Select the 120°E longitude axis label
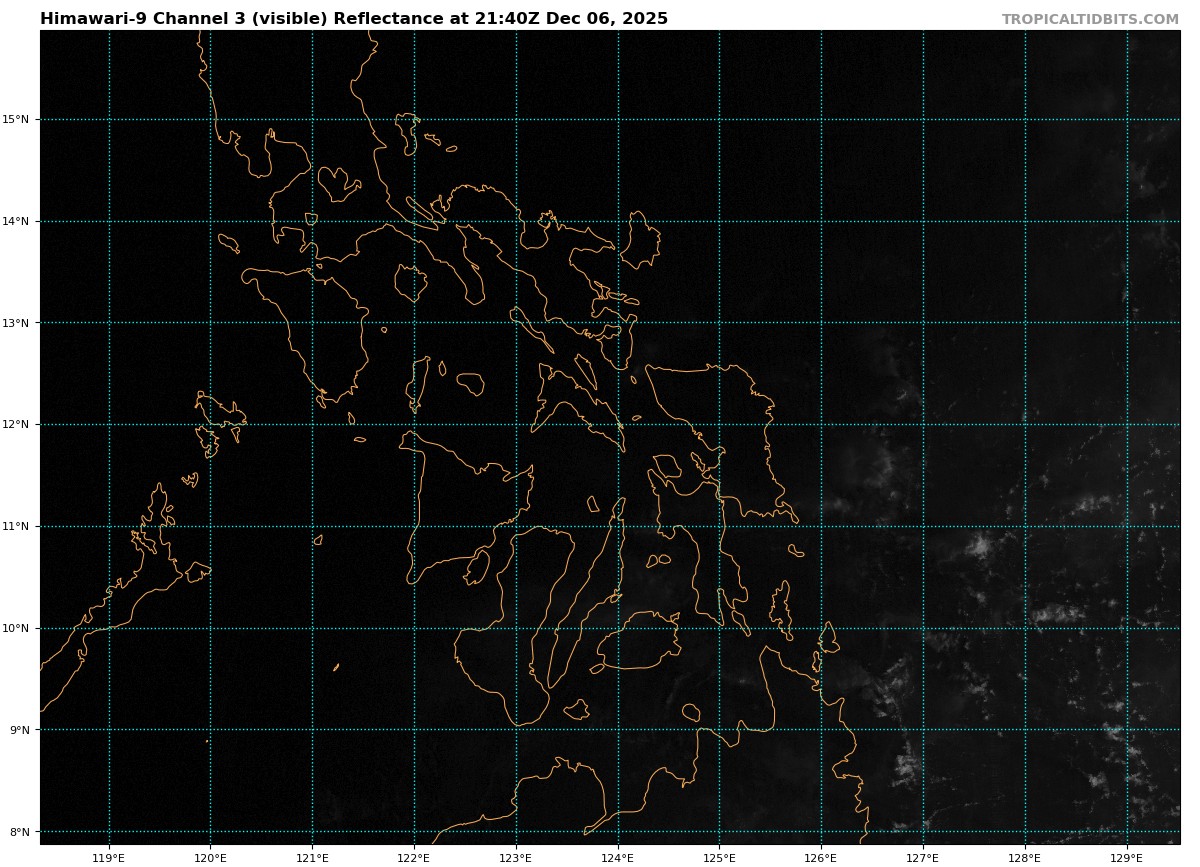The width and height of the screenshot is (1200, 867). (x=210, y=858)
